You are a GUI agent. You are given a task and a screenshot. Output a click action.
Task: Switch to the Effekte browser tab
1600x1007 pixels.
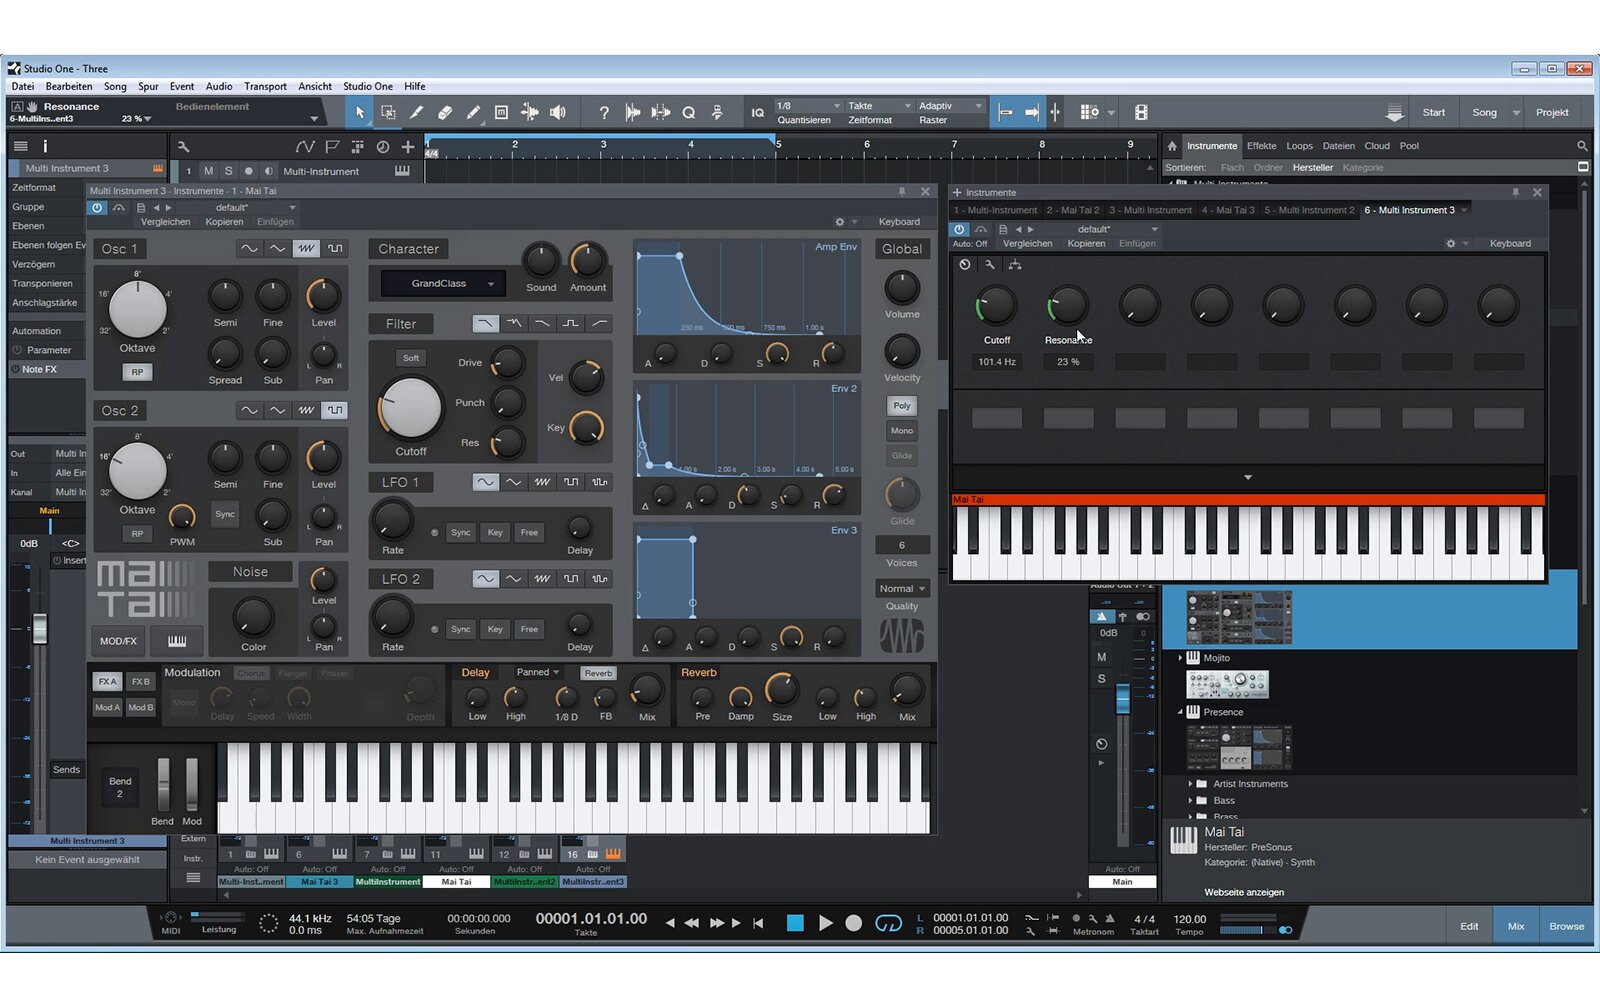pos(1262,146)
